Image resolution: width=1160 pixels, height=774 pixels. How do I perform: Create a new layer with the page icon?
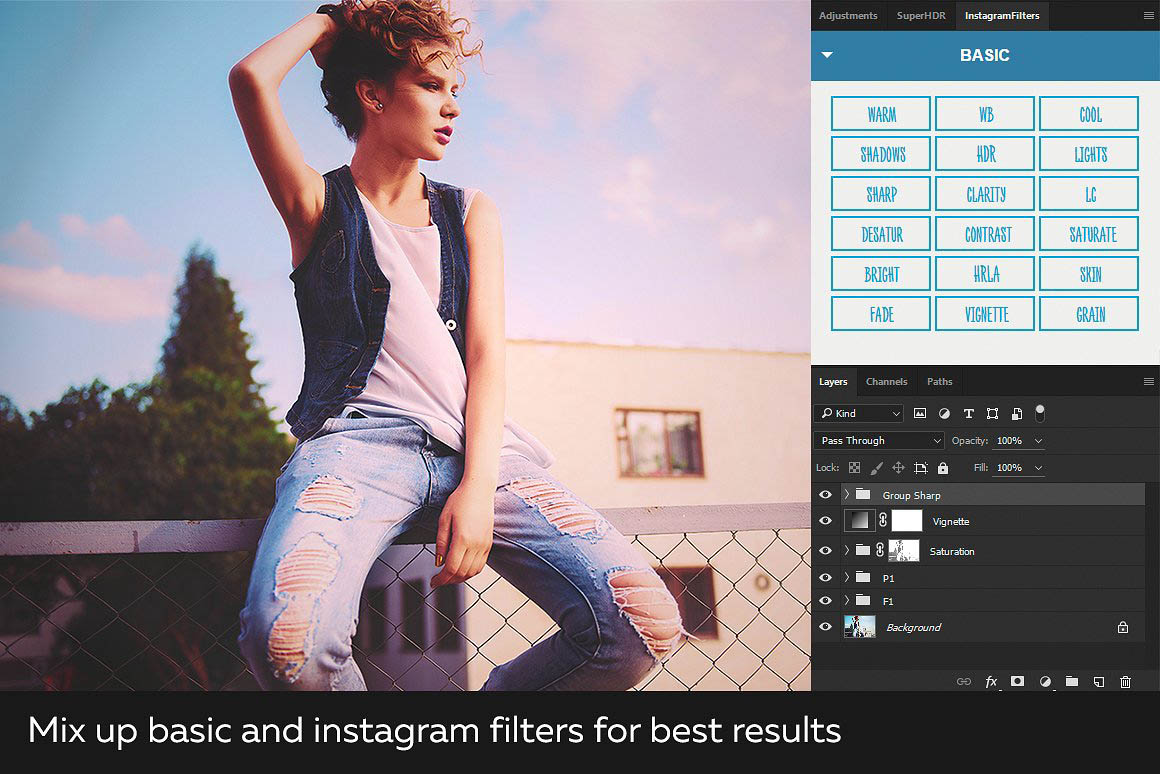pos(1098,682)
